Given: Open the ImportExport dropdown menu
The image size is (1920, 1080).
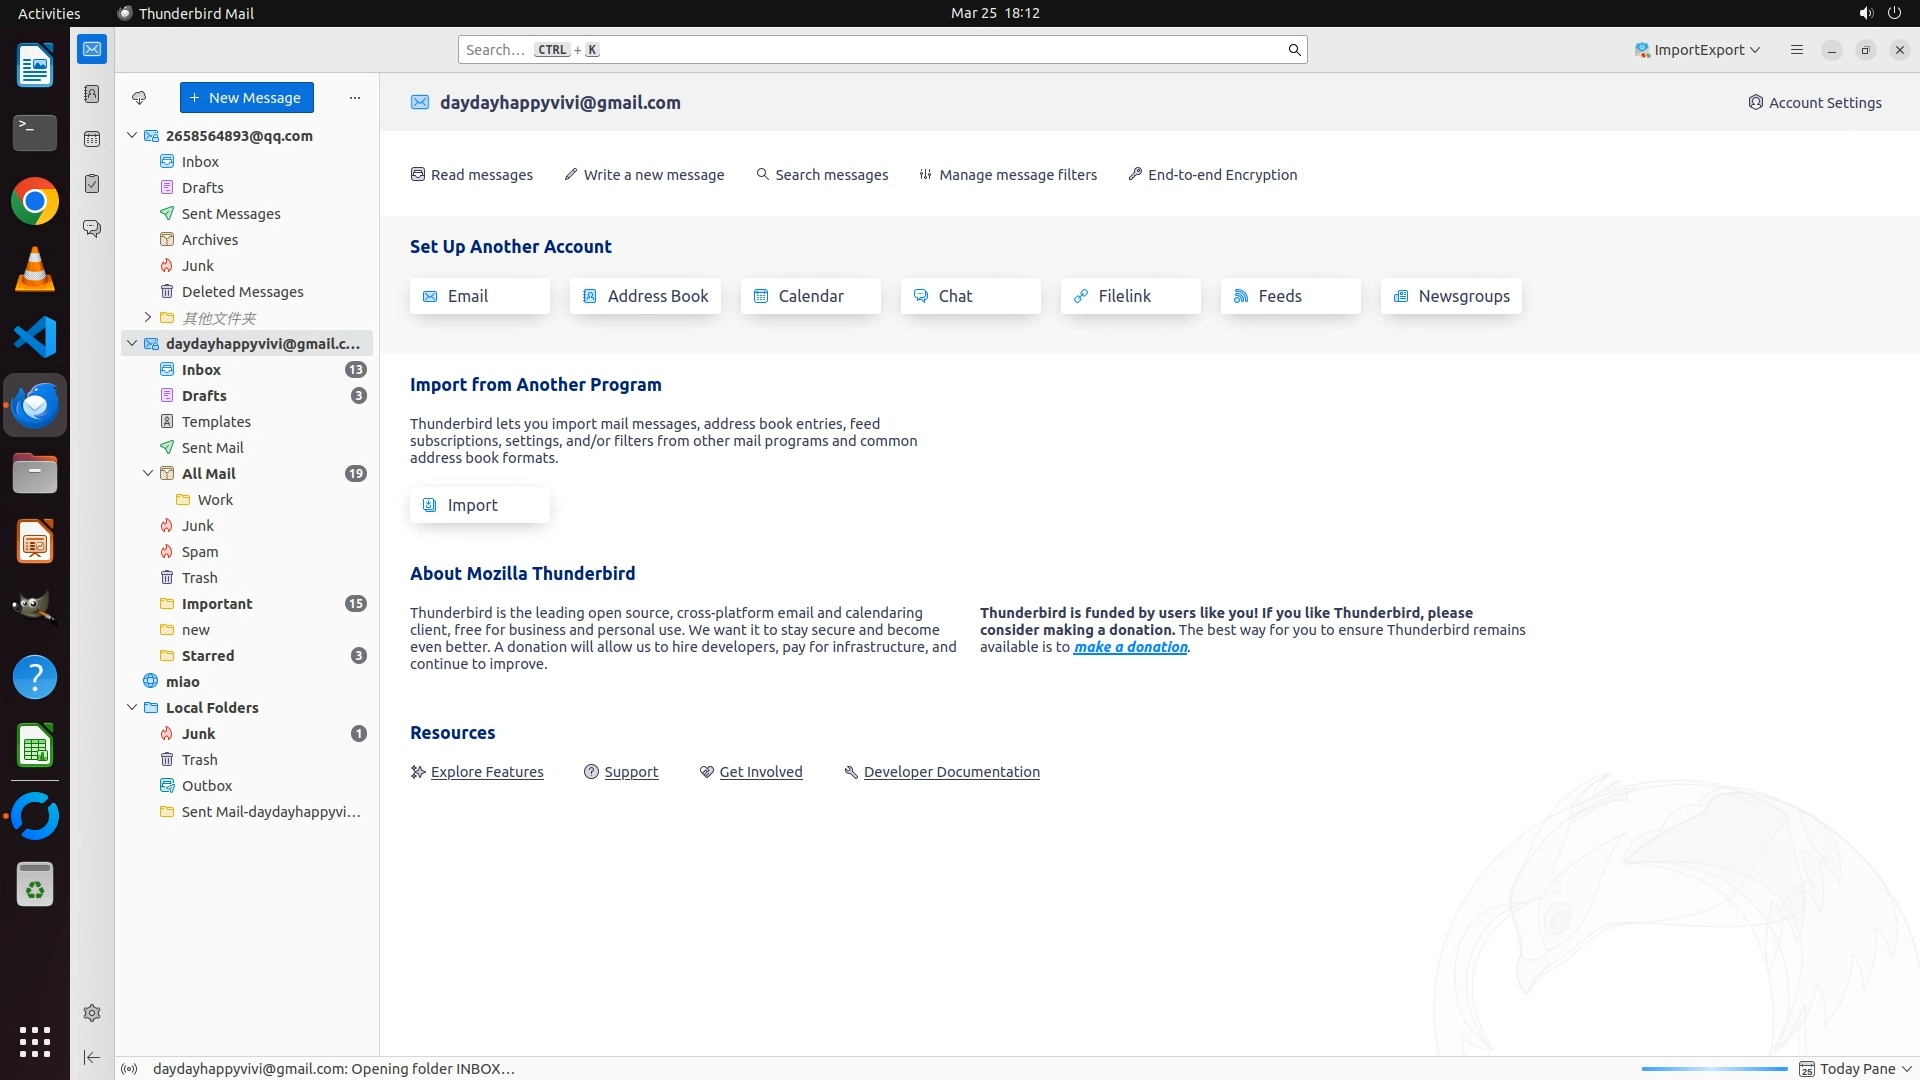Looking at the screenshot, I should coord(1697,50).
